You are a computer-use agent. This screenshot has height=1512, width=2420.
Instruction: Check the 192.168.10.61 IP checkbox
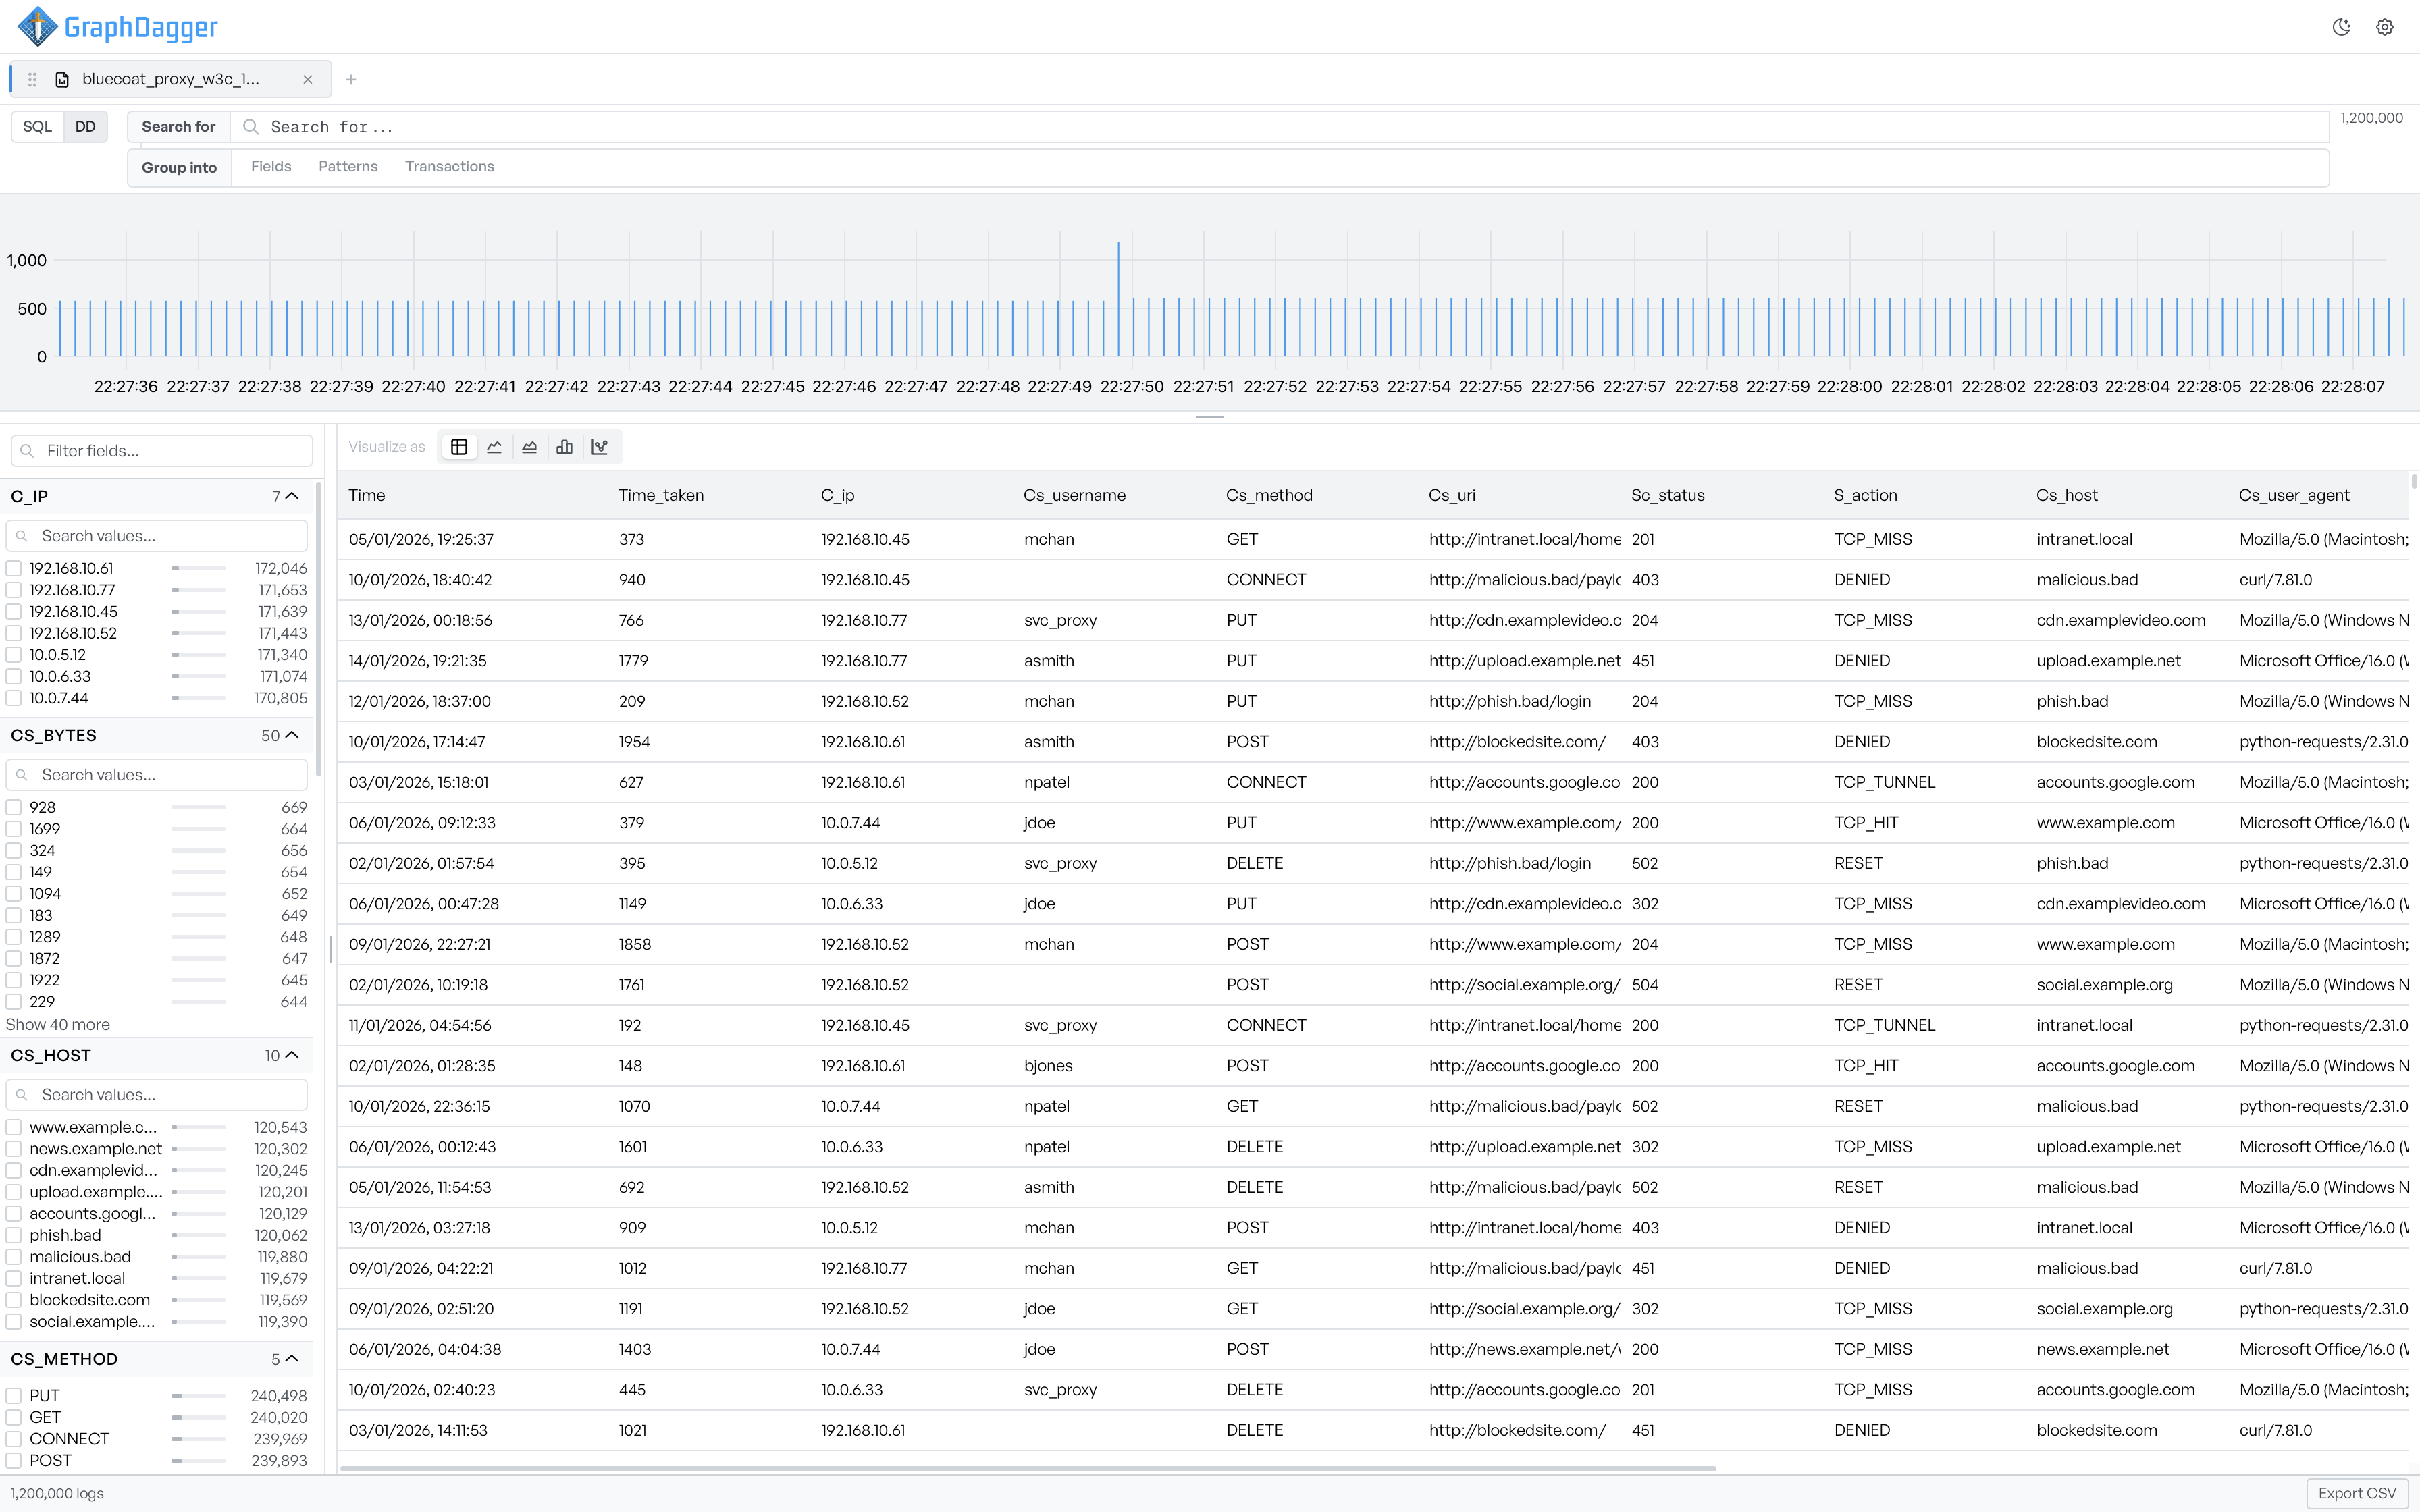14,569
